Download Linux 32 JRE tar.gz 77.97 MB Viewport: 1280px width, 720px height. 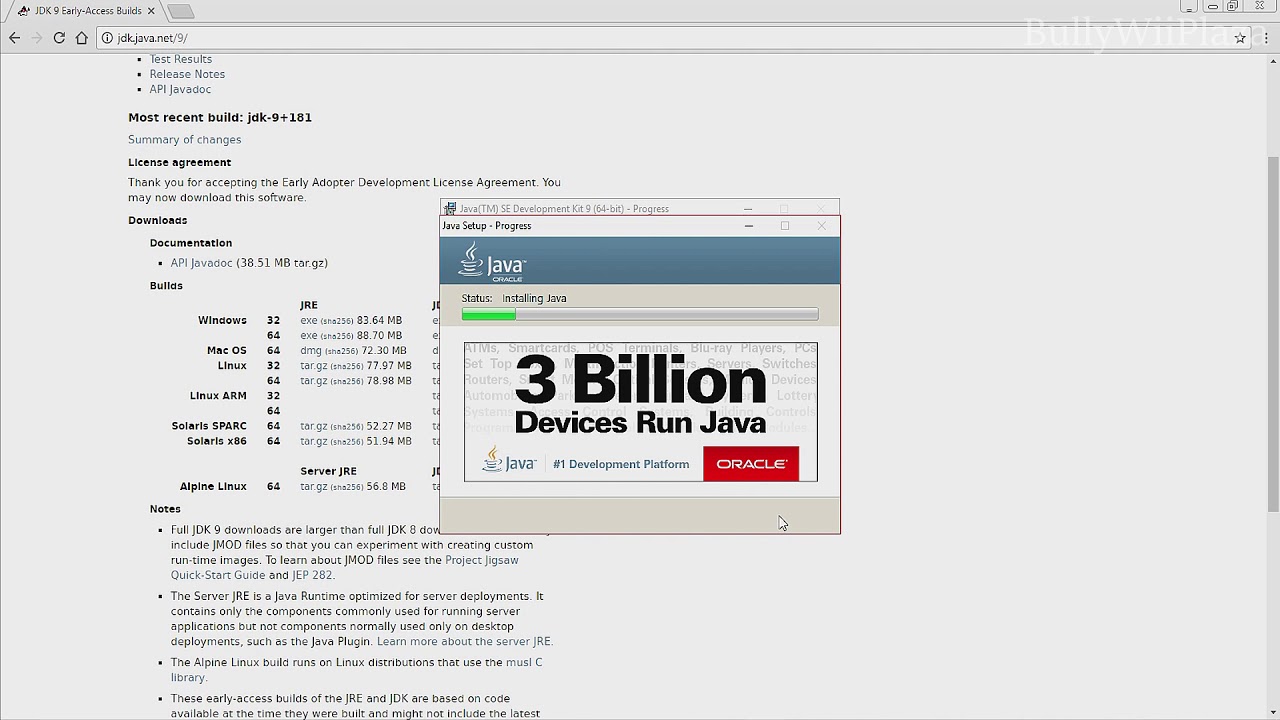[313, 366]
